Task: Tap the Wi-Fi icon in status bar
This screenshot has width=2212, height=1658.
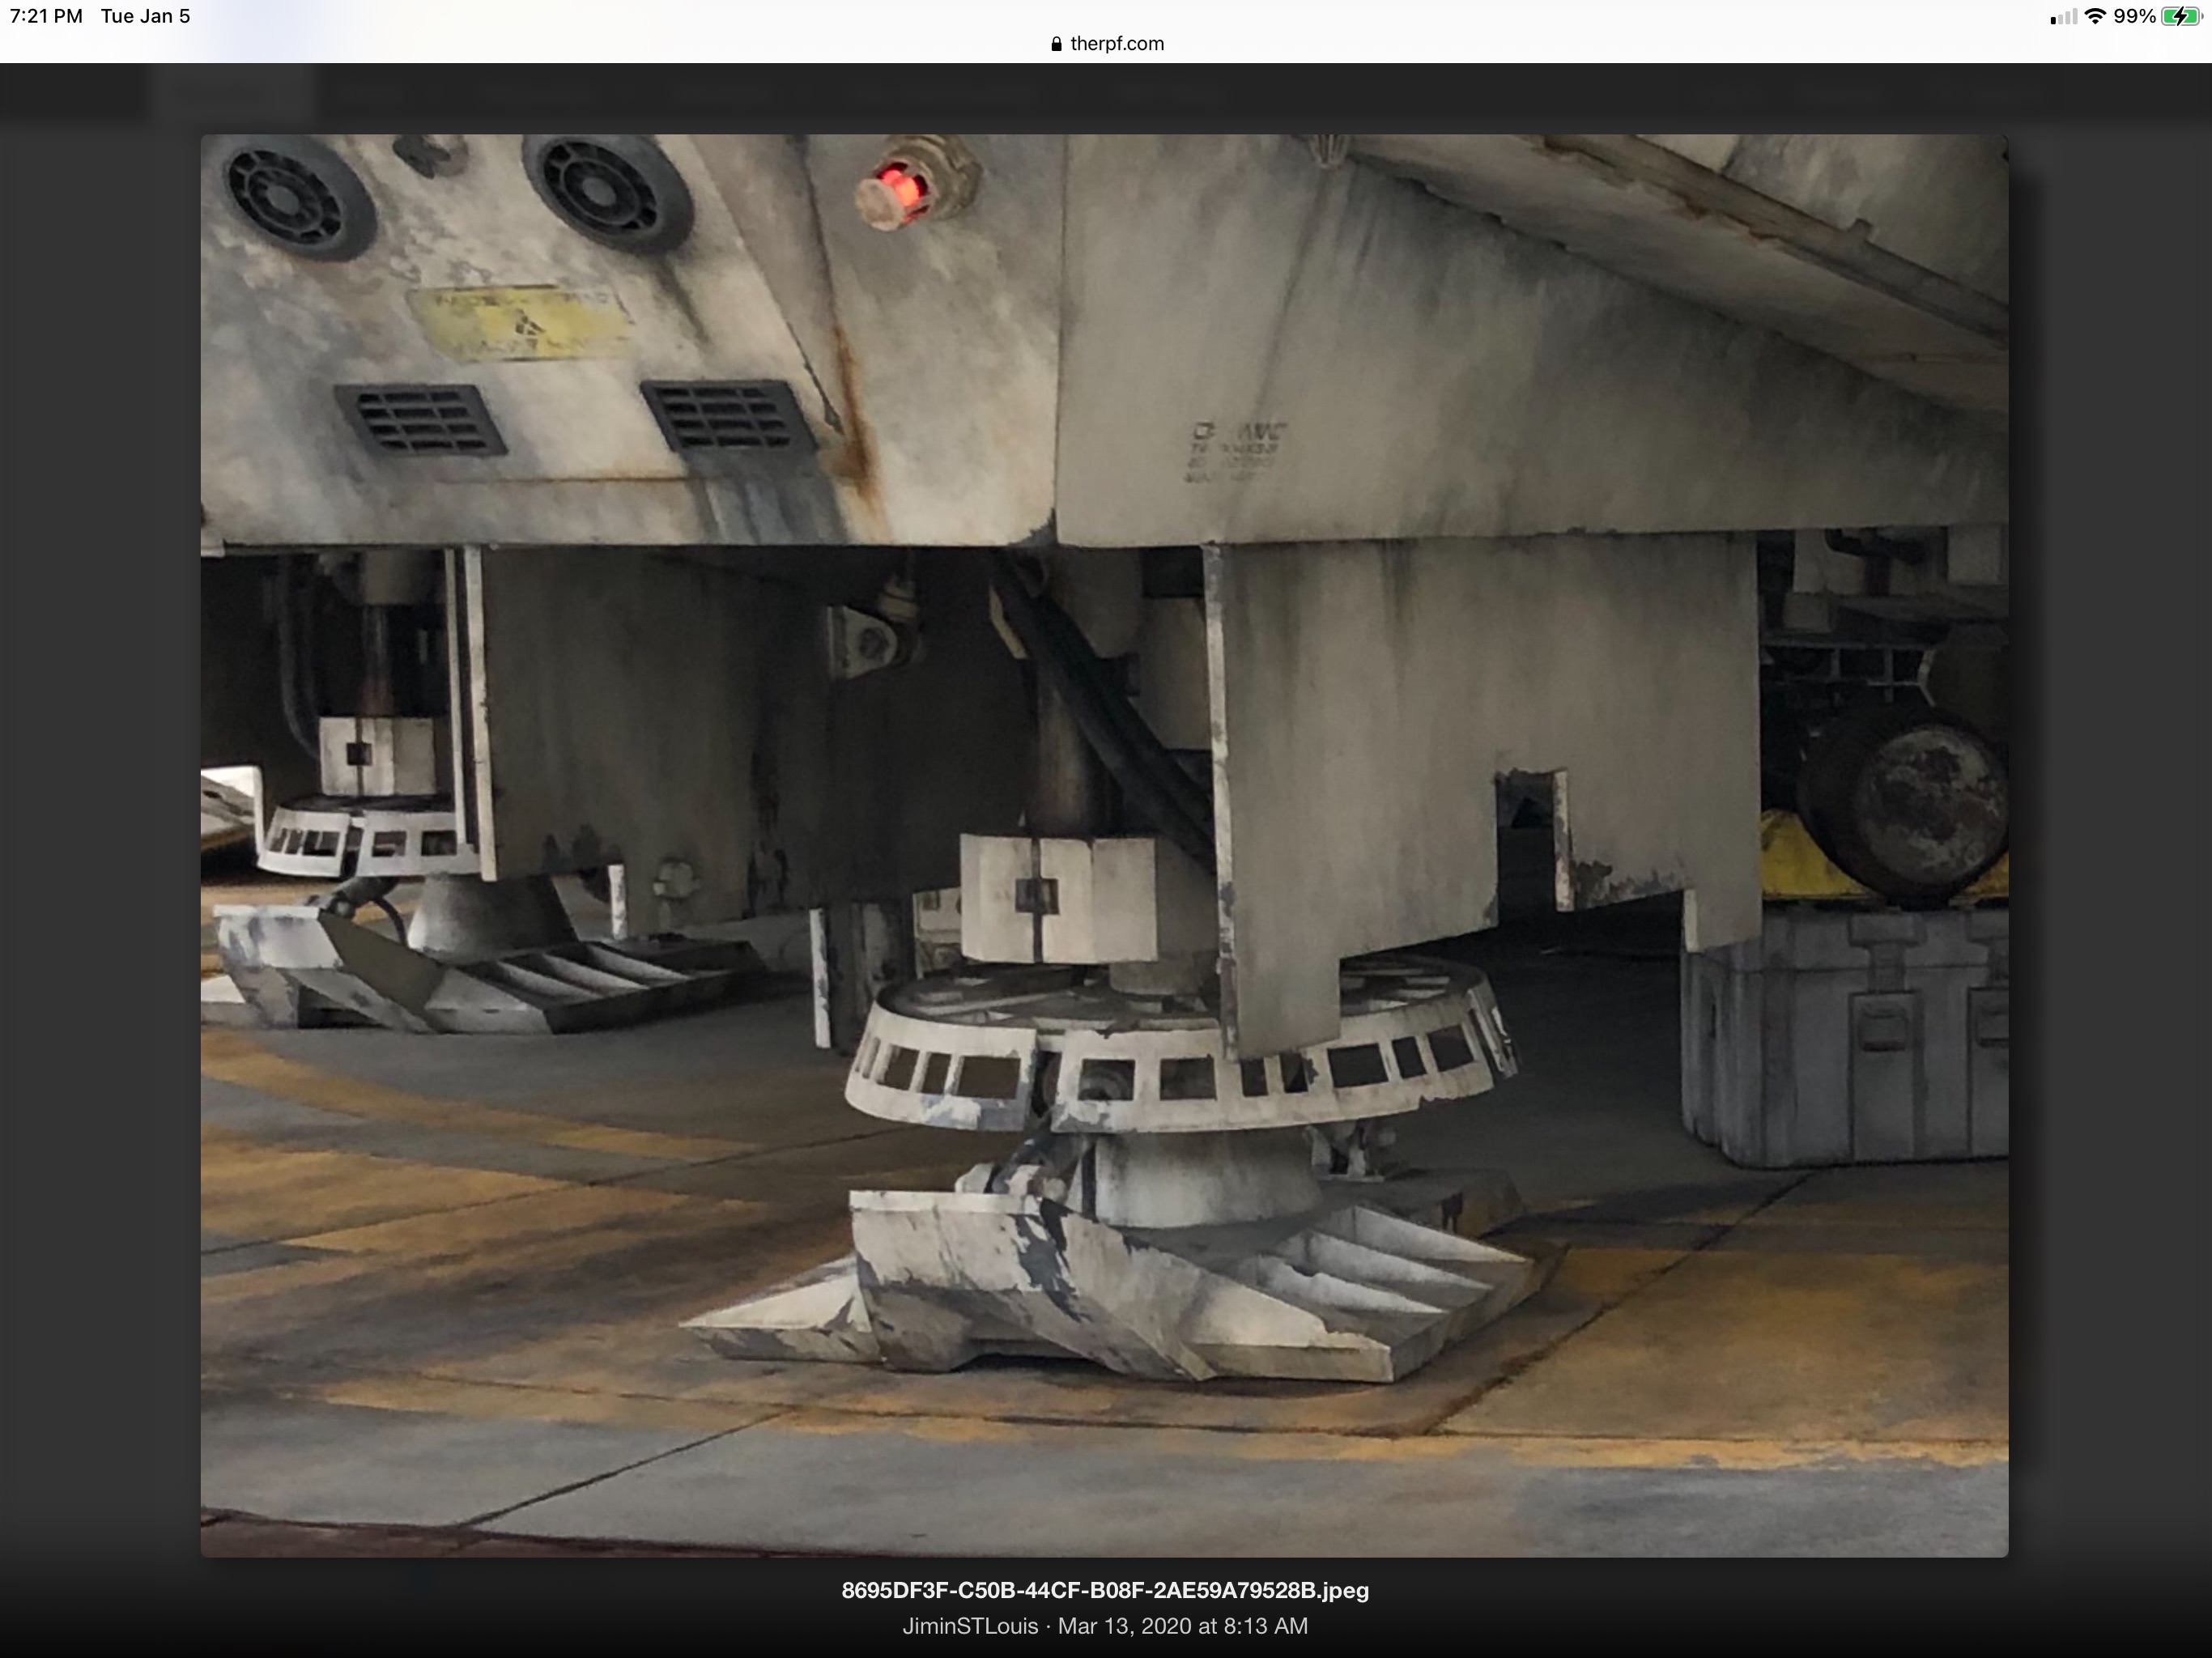Action: point(2095,16)
